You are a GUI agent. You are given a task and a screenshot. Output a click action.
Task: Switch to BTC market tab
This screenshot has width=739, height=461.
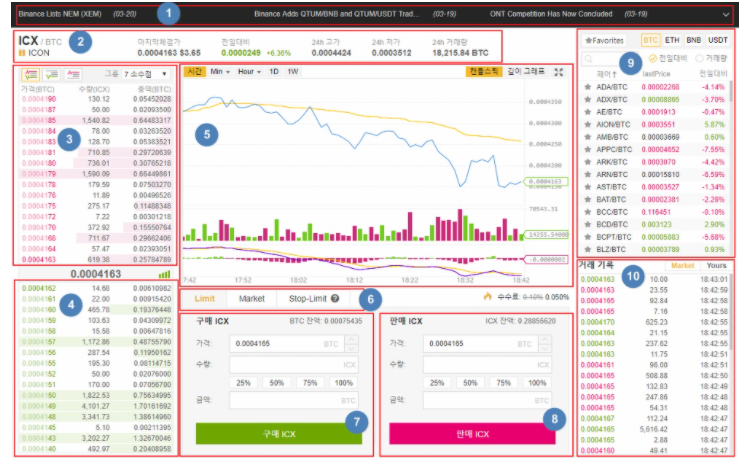650,40
